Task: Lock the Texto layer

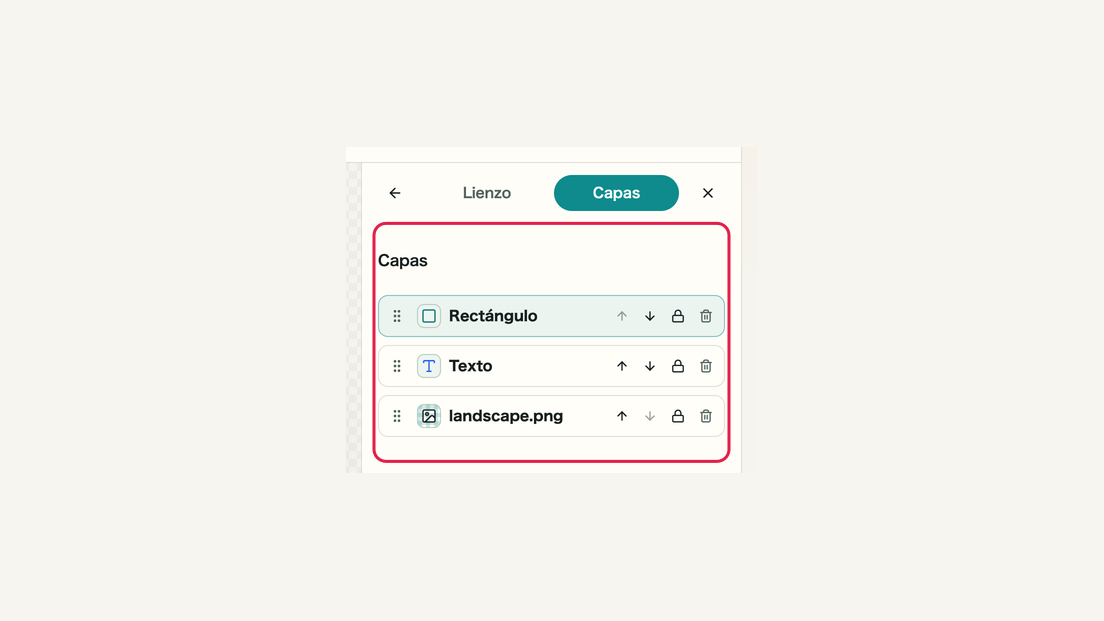Action: point(677,366)
